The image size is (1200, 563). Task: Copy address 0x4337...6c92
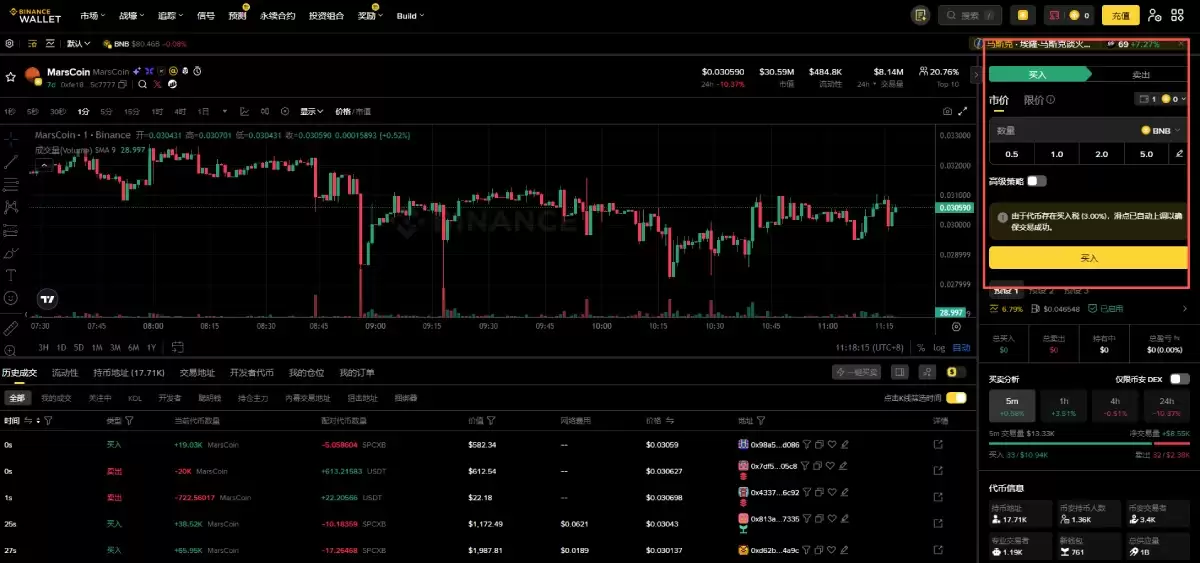[820, 492]
